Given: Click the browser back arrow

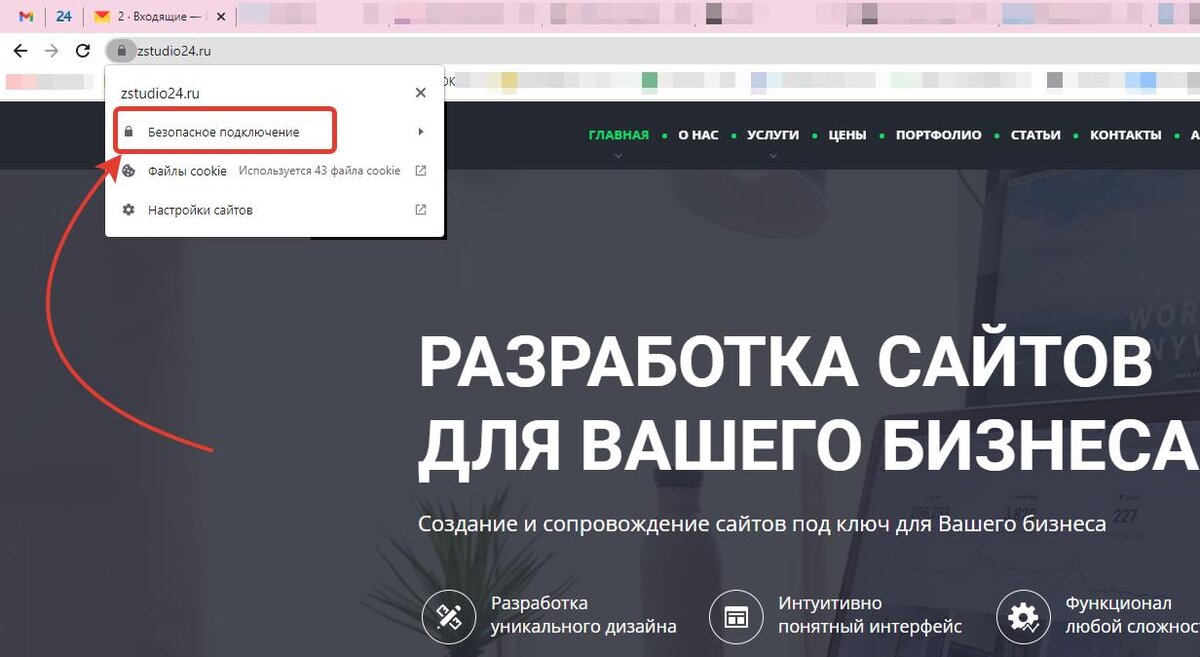Looking at the screenshot, I should [20, 50].
